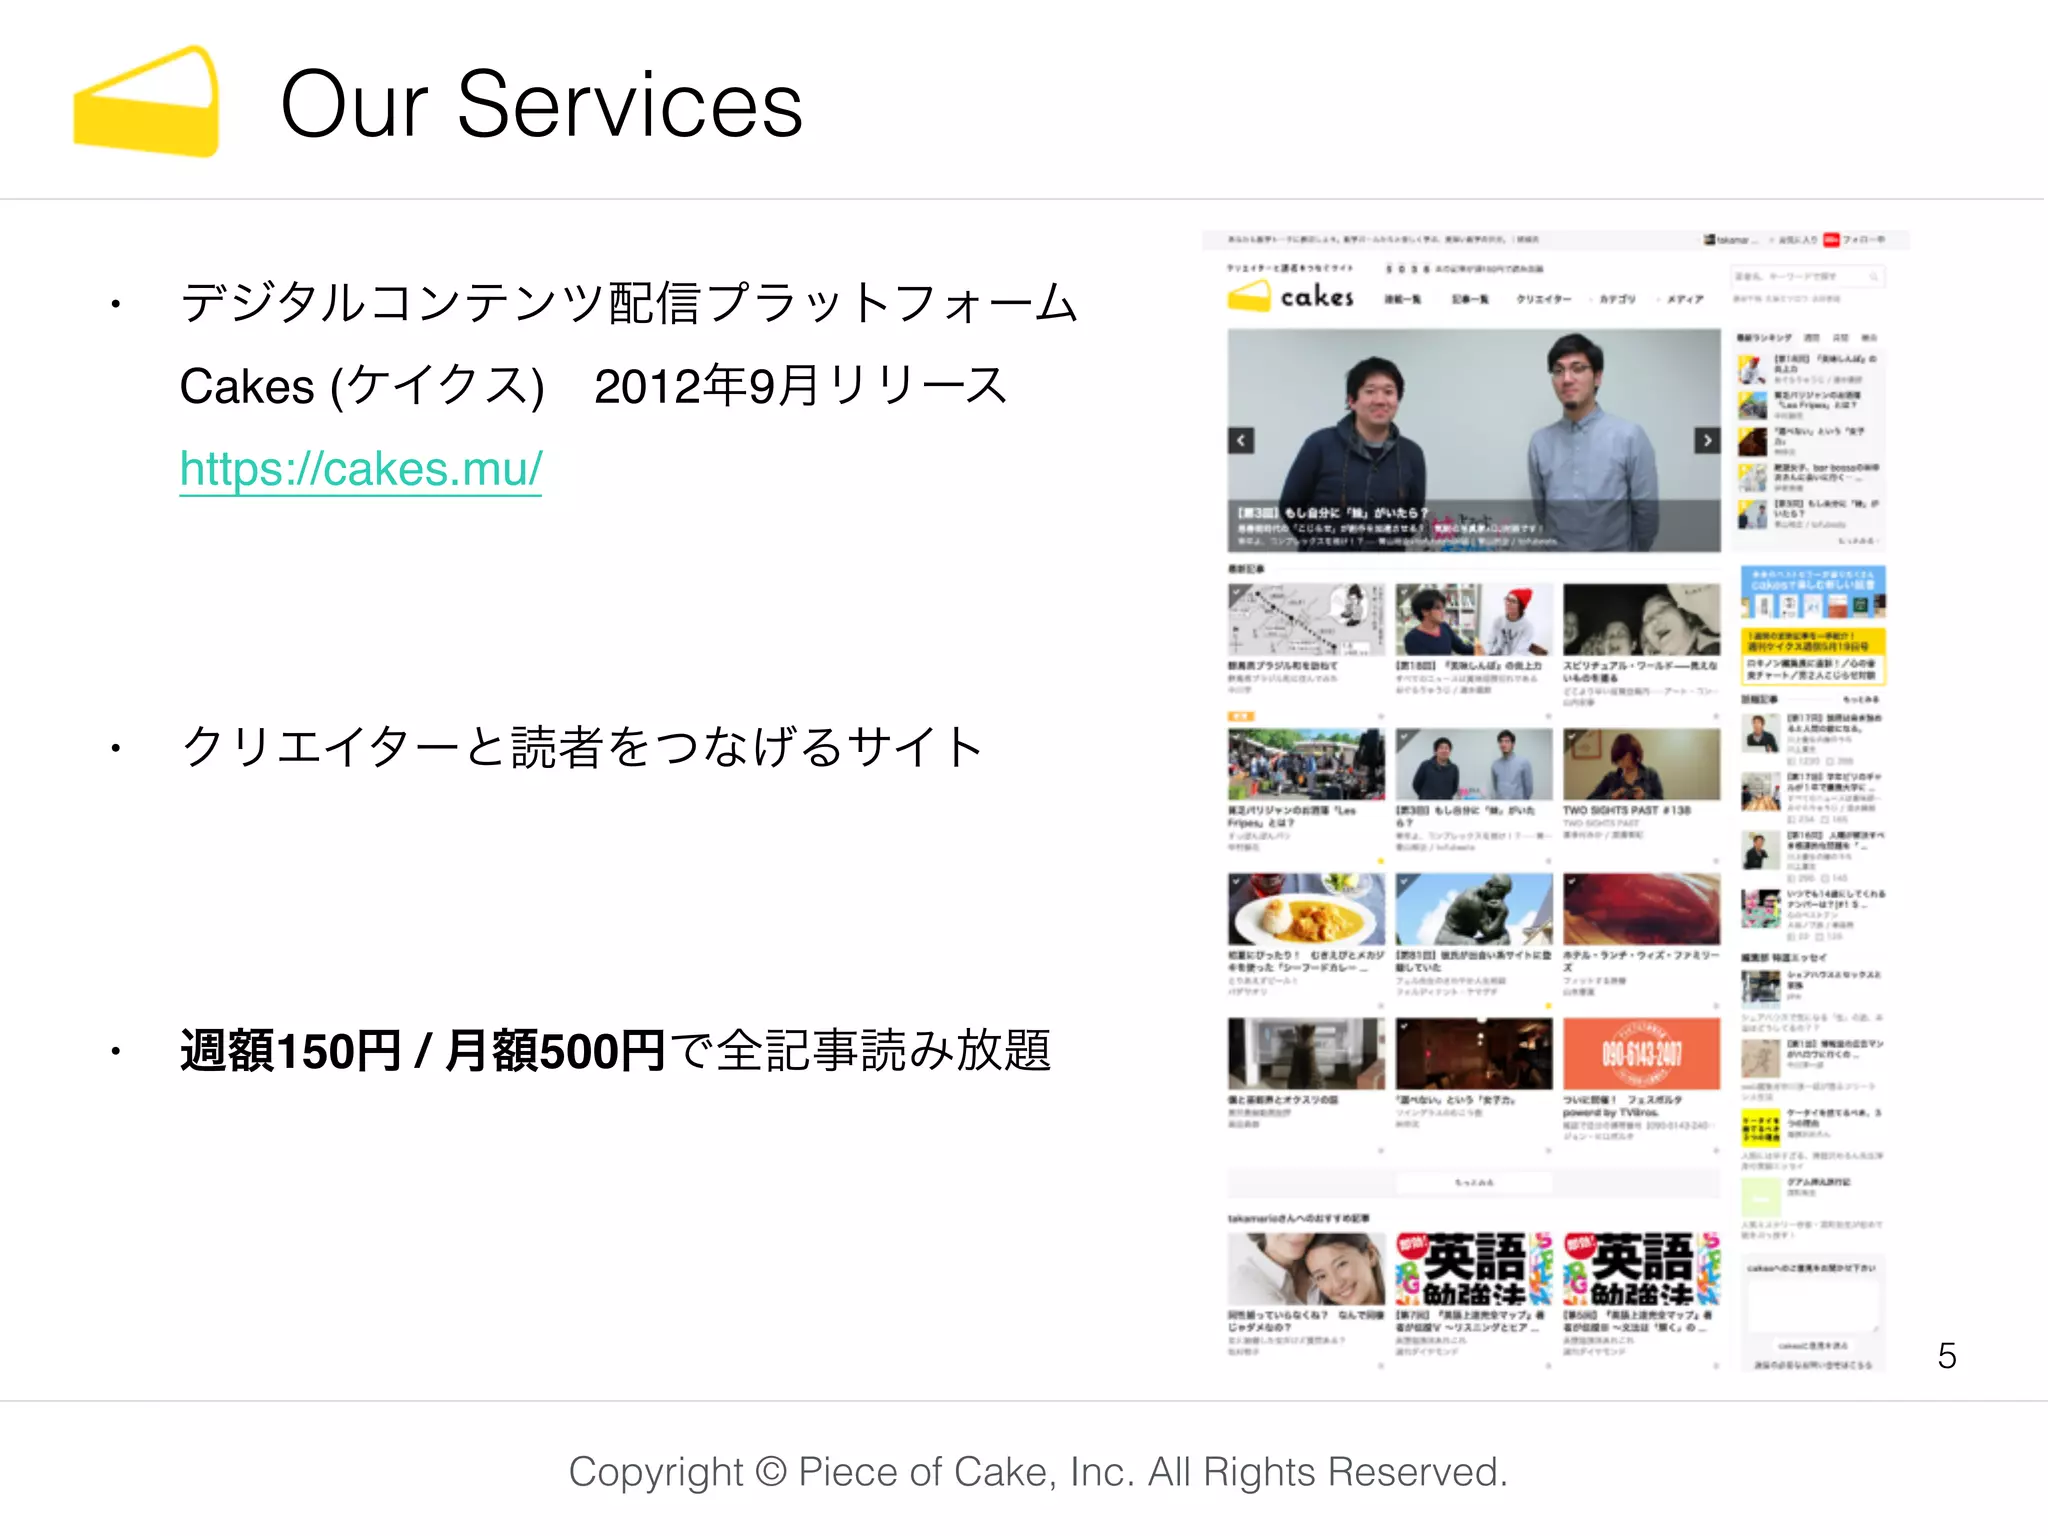This screenshot has height=1536, width=2048.
Task: Select heading text Our Services
Action: point(541,104)
